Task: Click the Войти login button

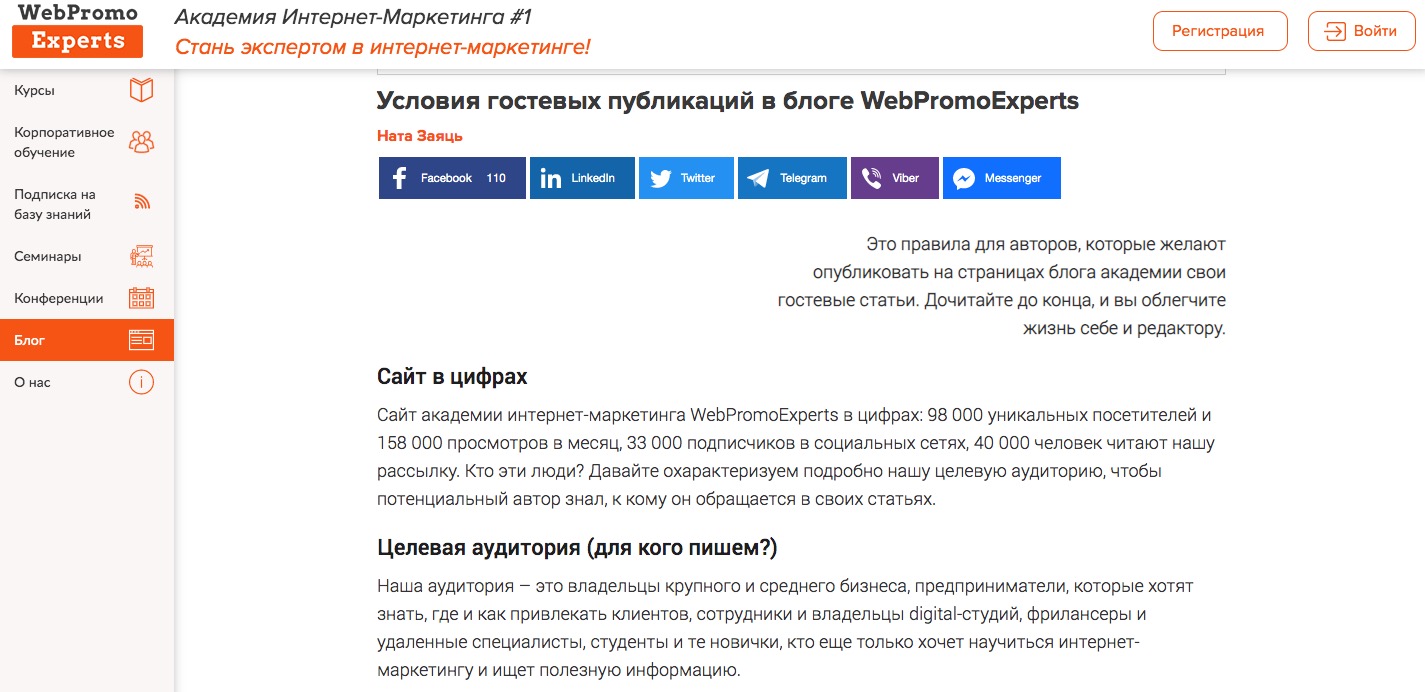Action: click(x=1362, y=31)
